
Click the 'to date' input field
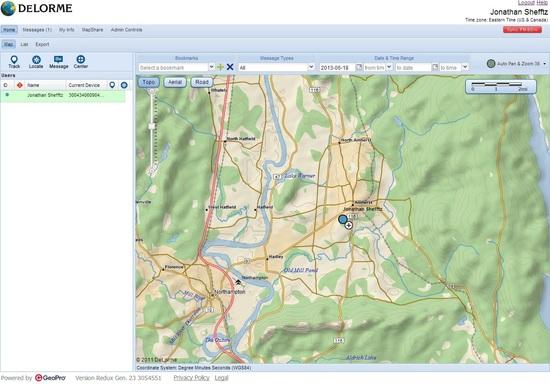tap(414, 67)
